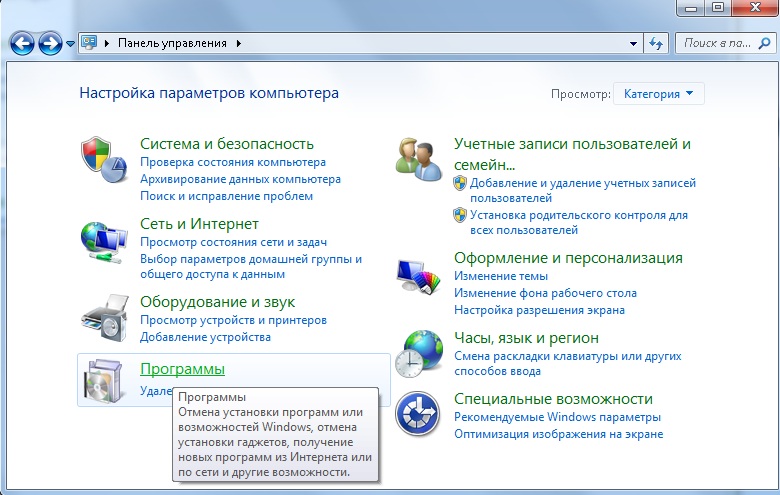Open Просмотр устройств и принтеров

coord(233,320)
